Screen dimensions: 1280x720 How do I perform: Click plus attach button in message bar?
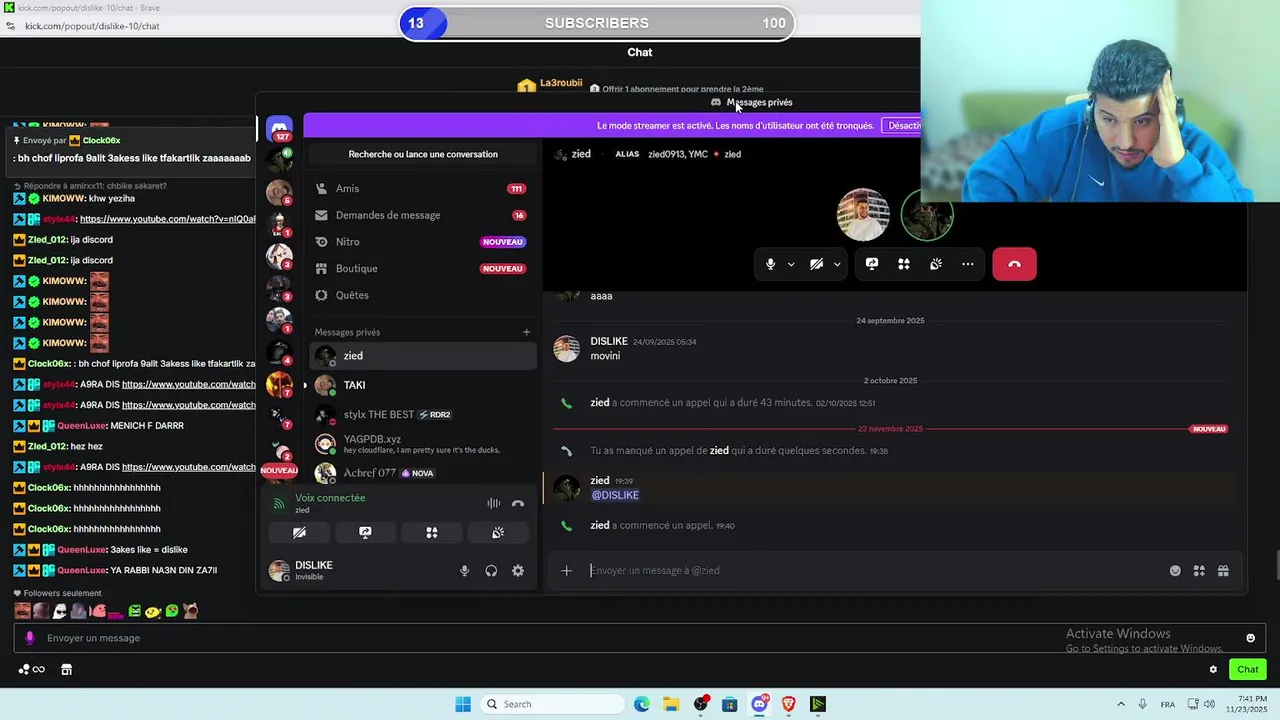[x=566, y=571]
